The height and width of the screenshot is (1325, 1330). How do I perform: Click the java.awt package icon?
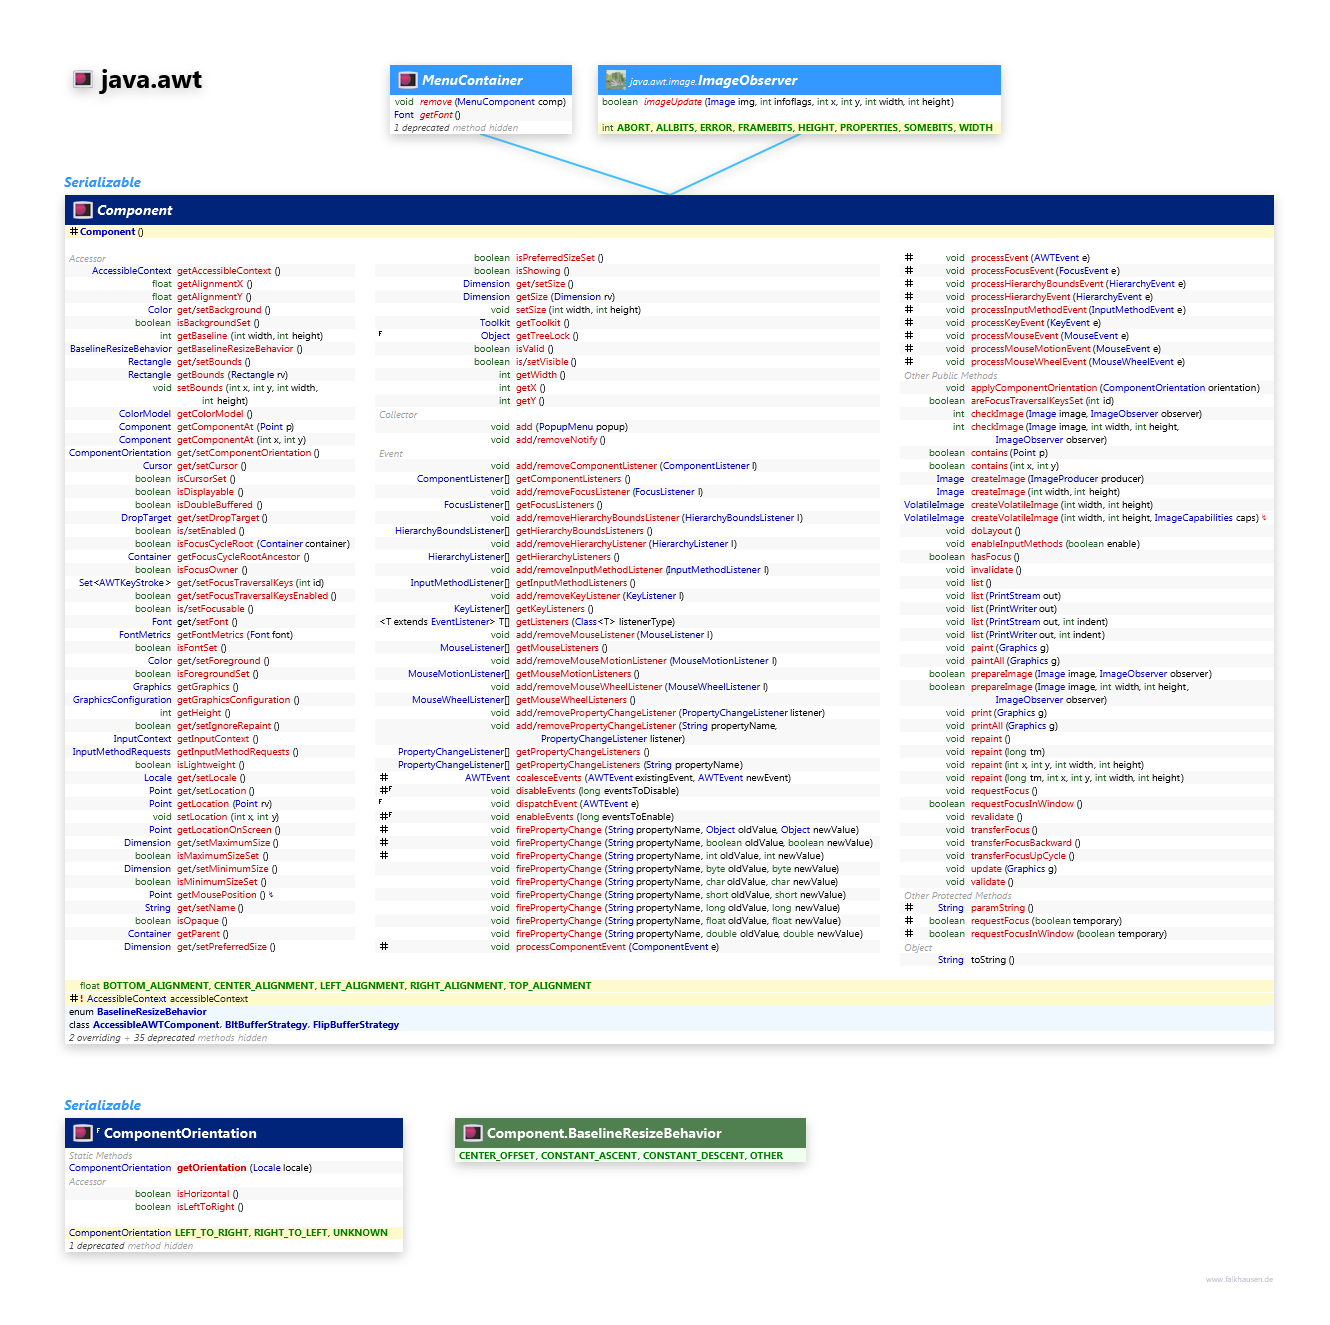[x=83, y=79]
